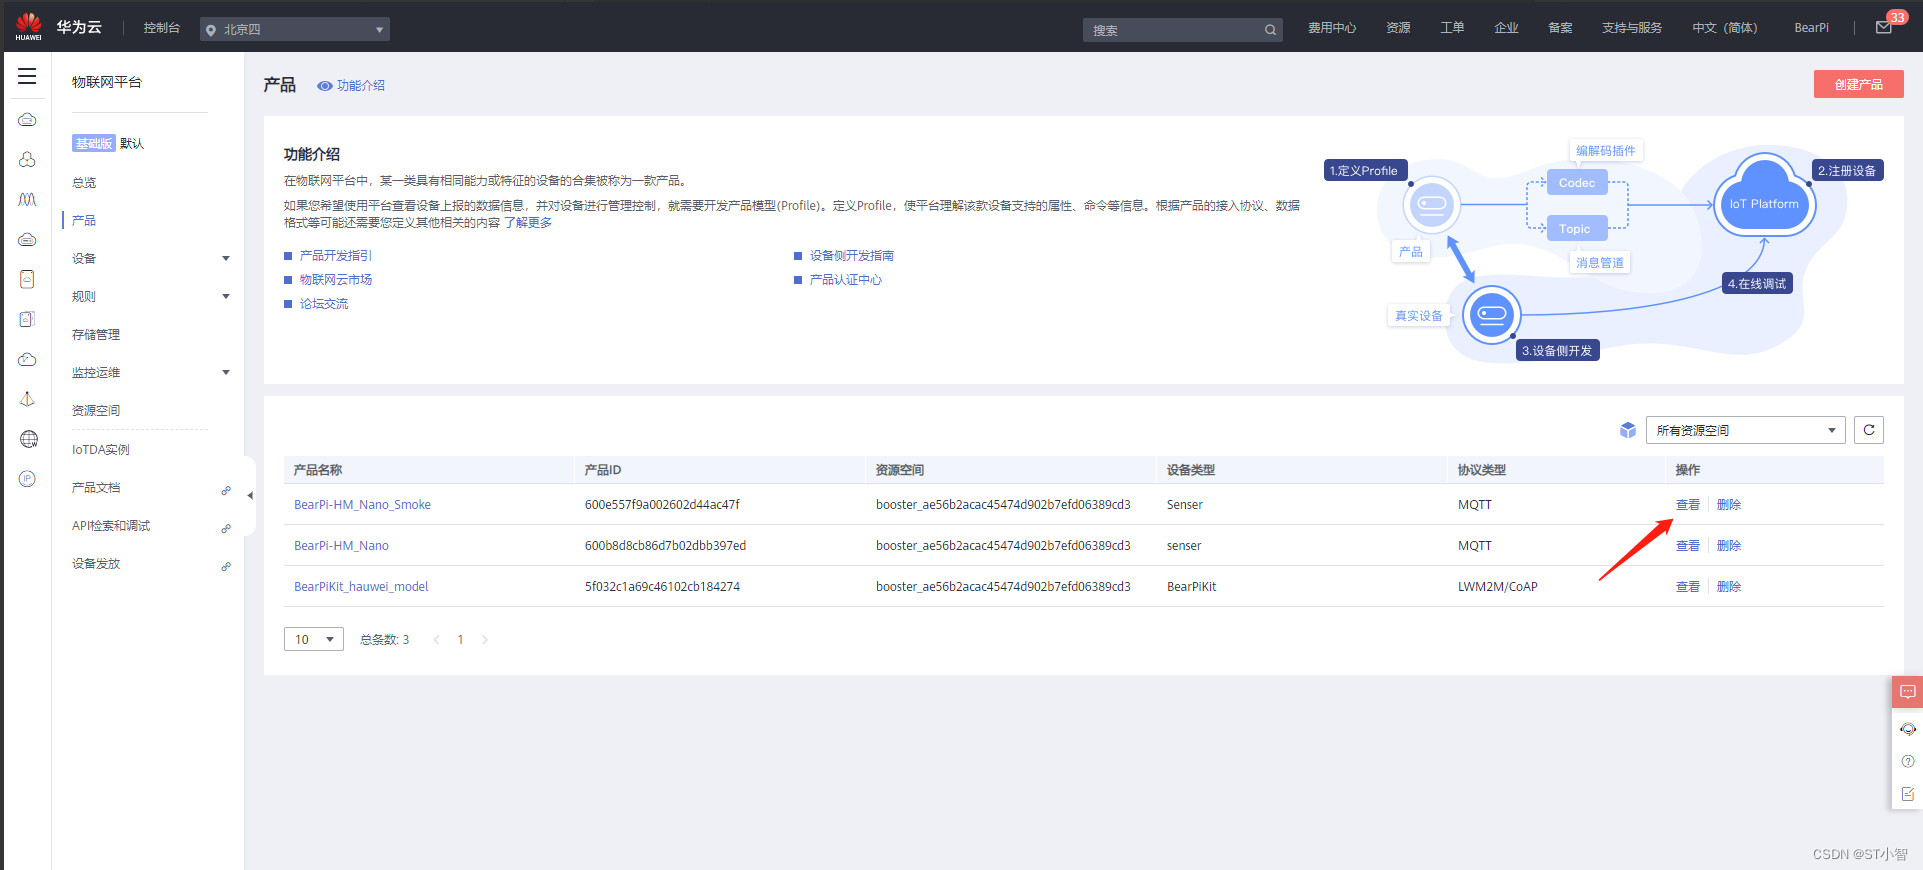This screenshot has height=870, width=1923.
Task: Open the 物联网云市场 link
Action: (336, 280)
